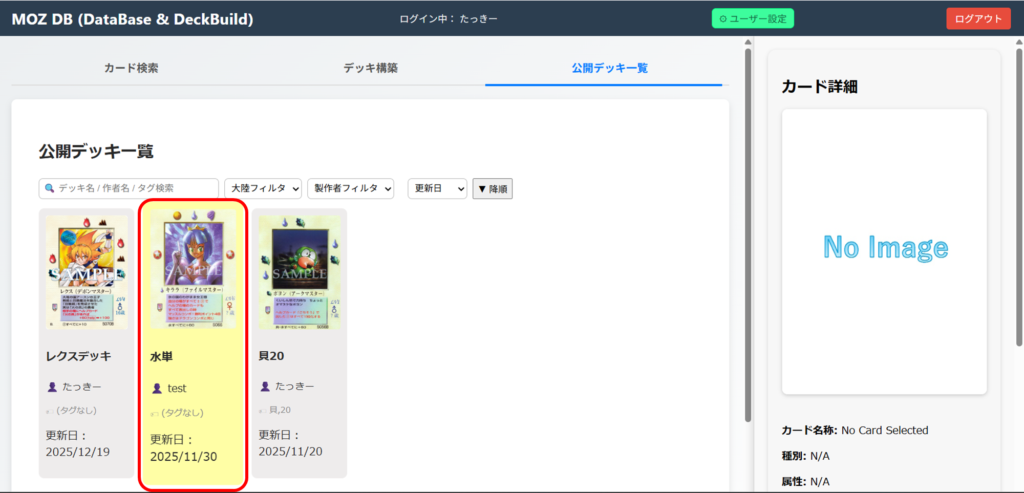Click the author icon on the レクスデッキ card
Viewport: 1024px width, 493px height.
(52, 386)
